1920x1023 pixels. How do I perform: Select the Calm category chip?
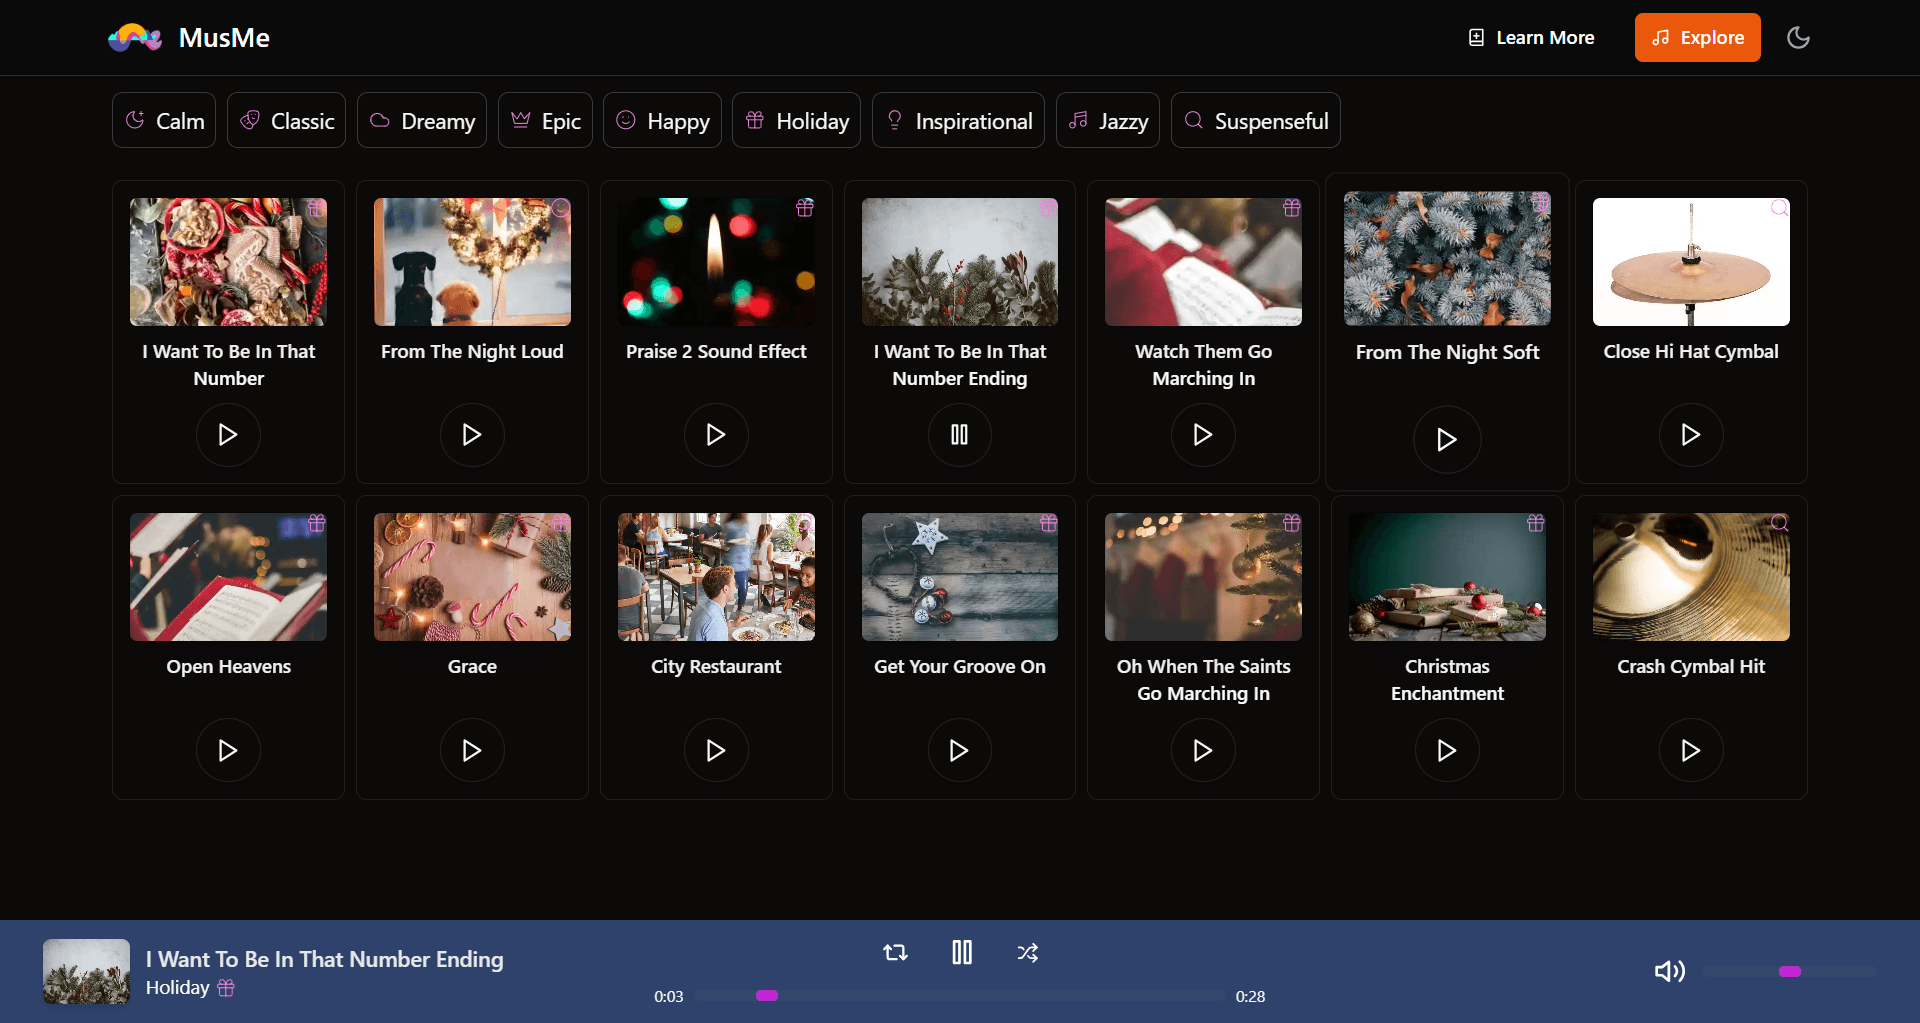pos(163,120)
